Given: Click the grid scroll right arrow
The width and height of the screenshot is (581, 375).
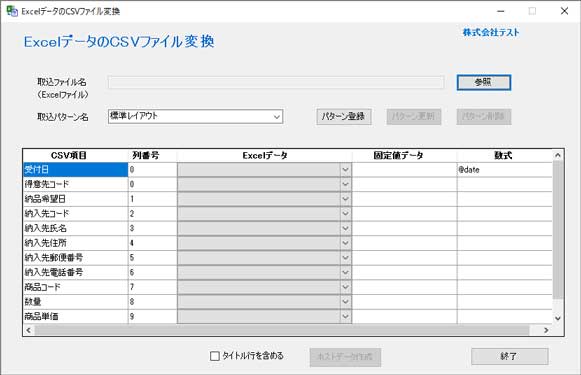Looking at the screenshot, I should [546, 330].
